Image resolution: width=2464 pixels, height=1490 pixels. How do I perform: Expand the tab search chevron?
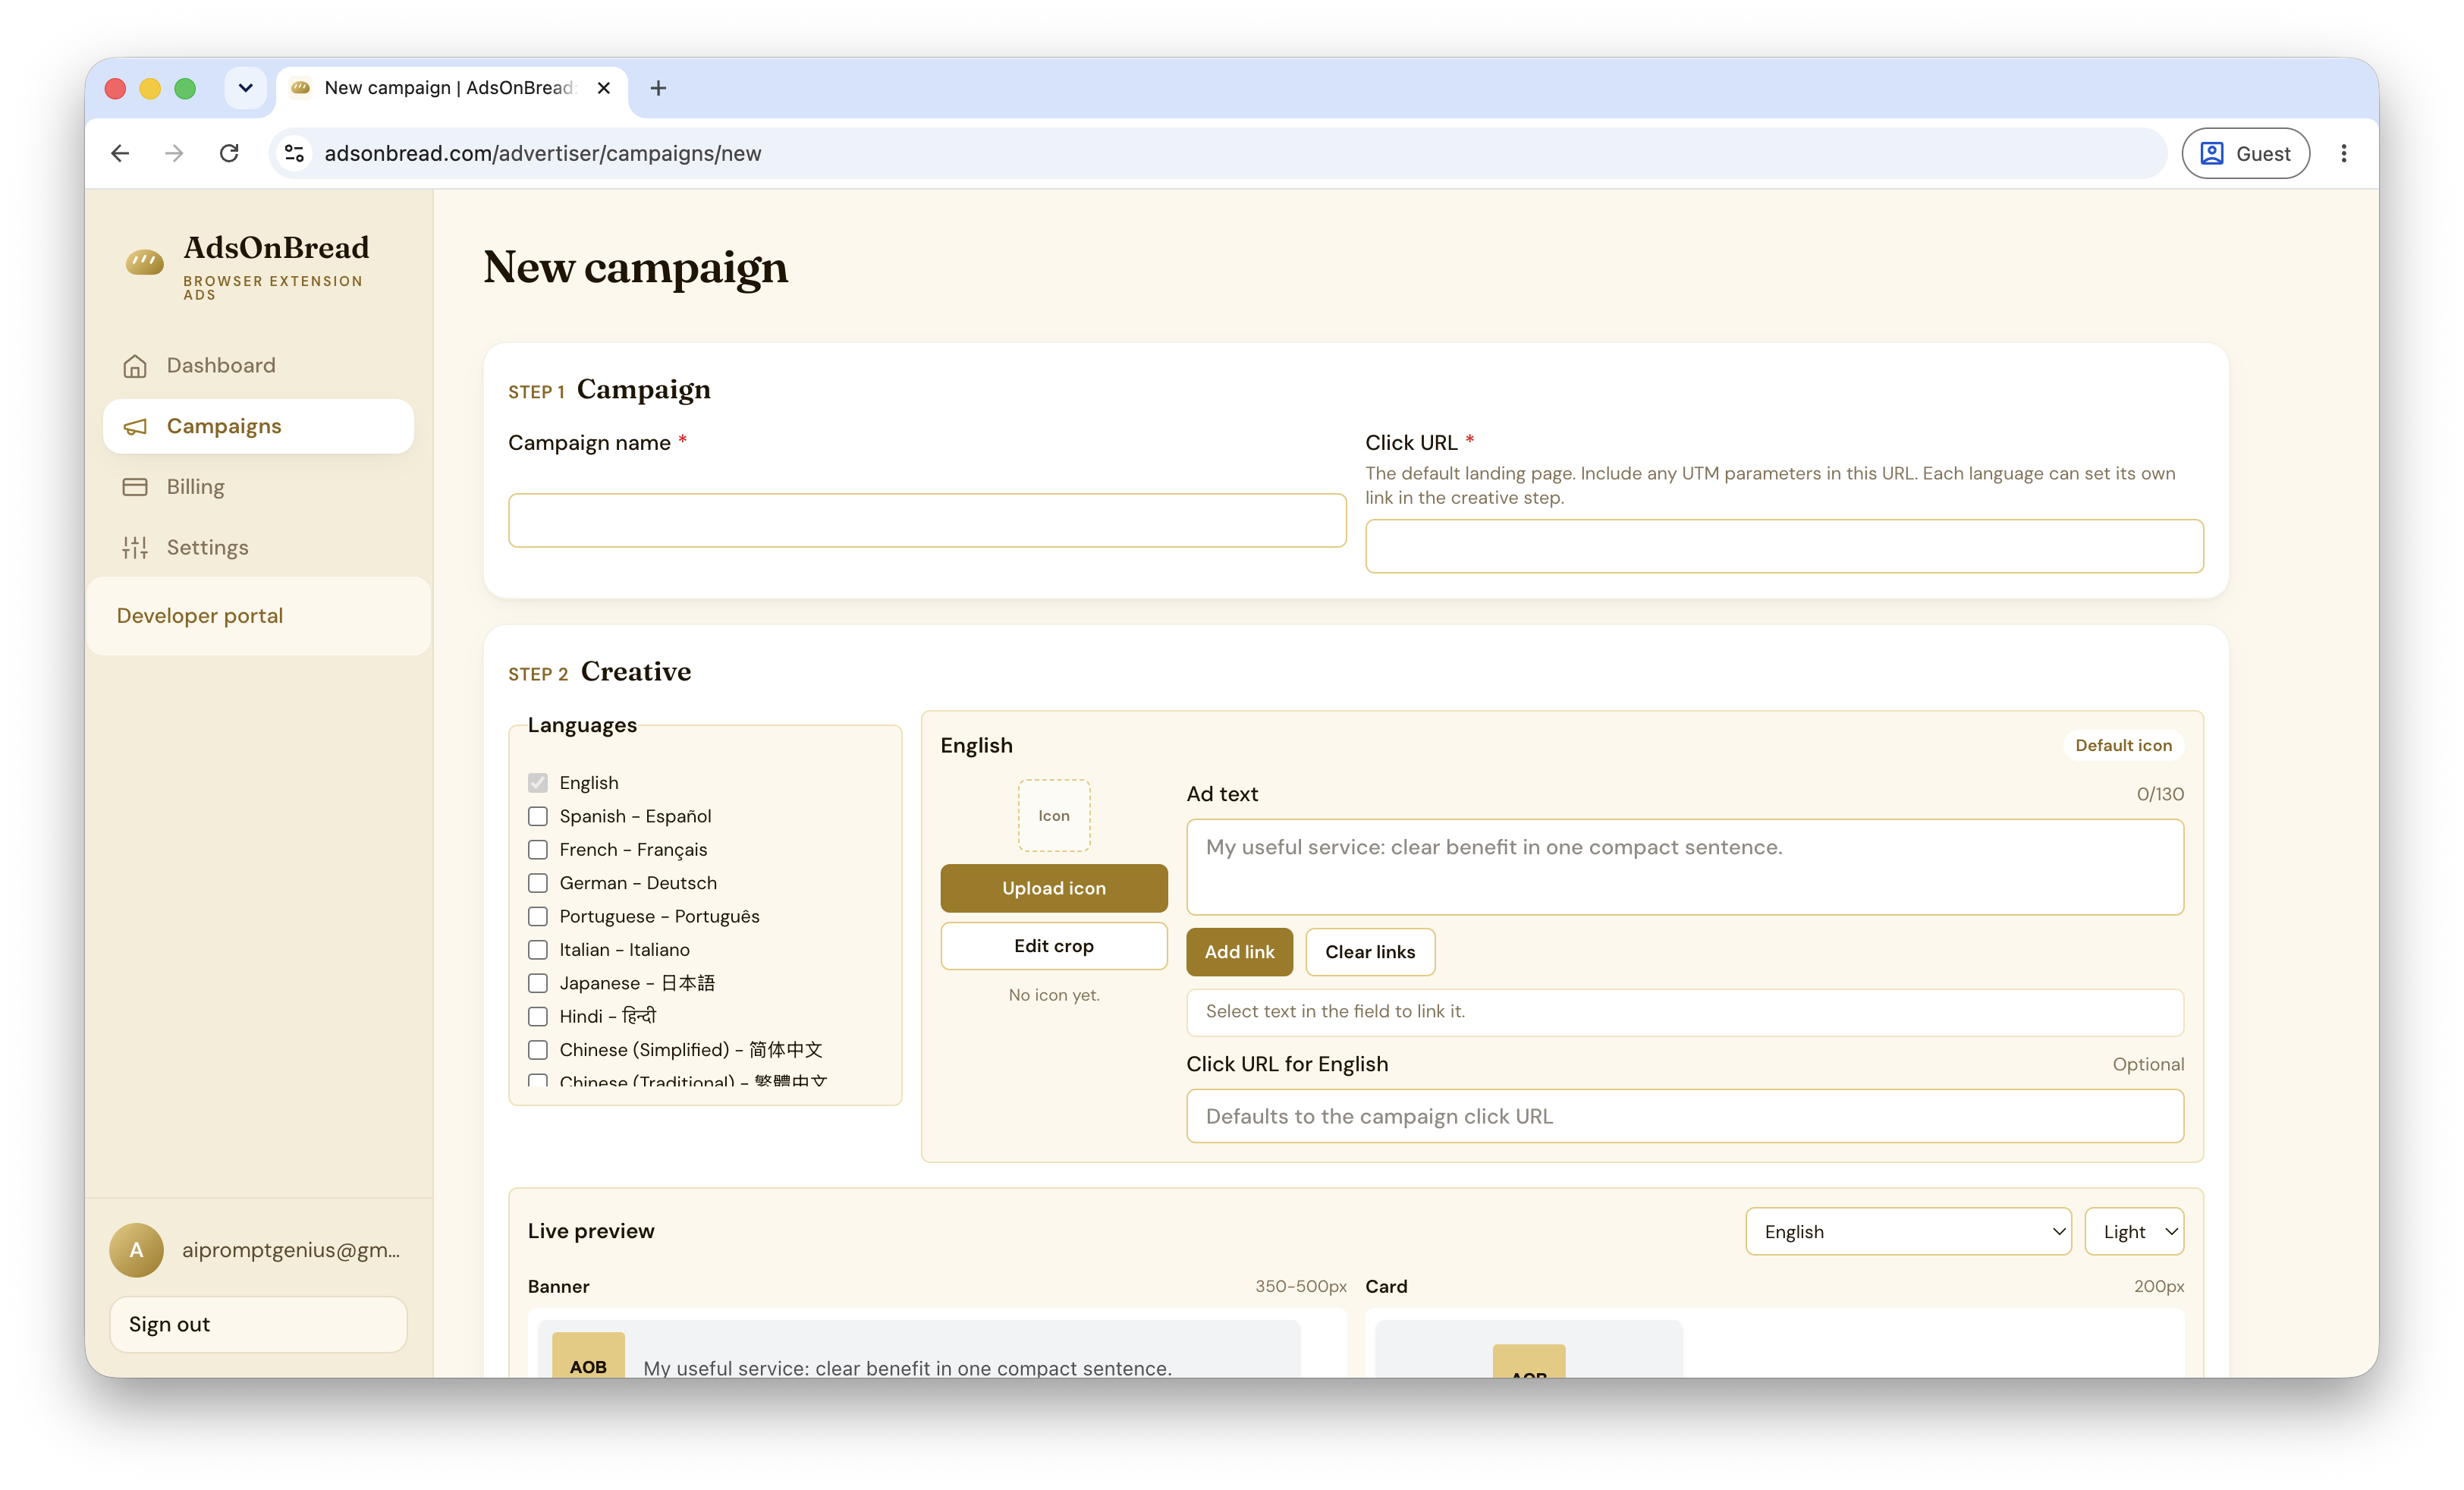pos(245,88)
